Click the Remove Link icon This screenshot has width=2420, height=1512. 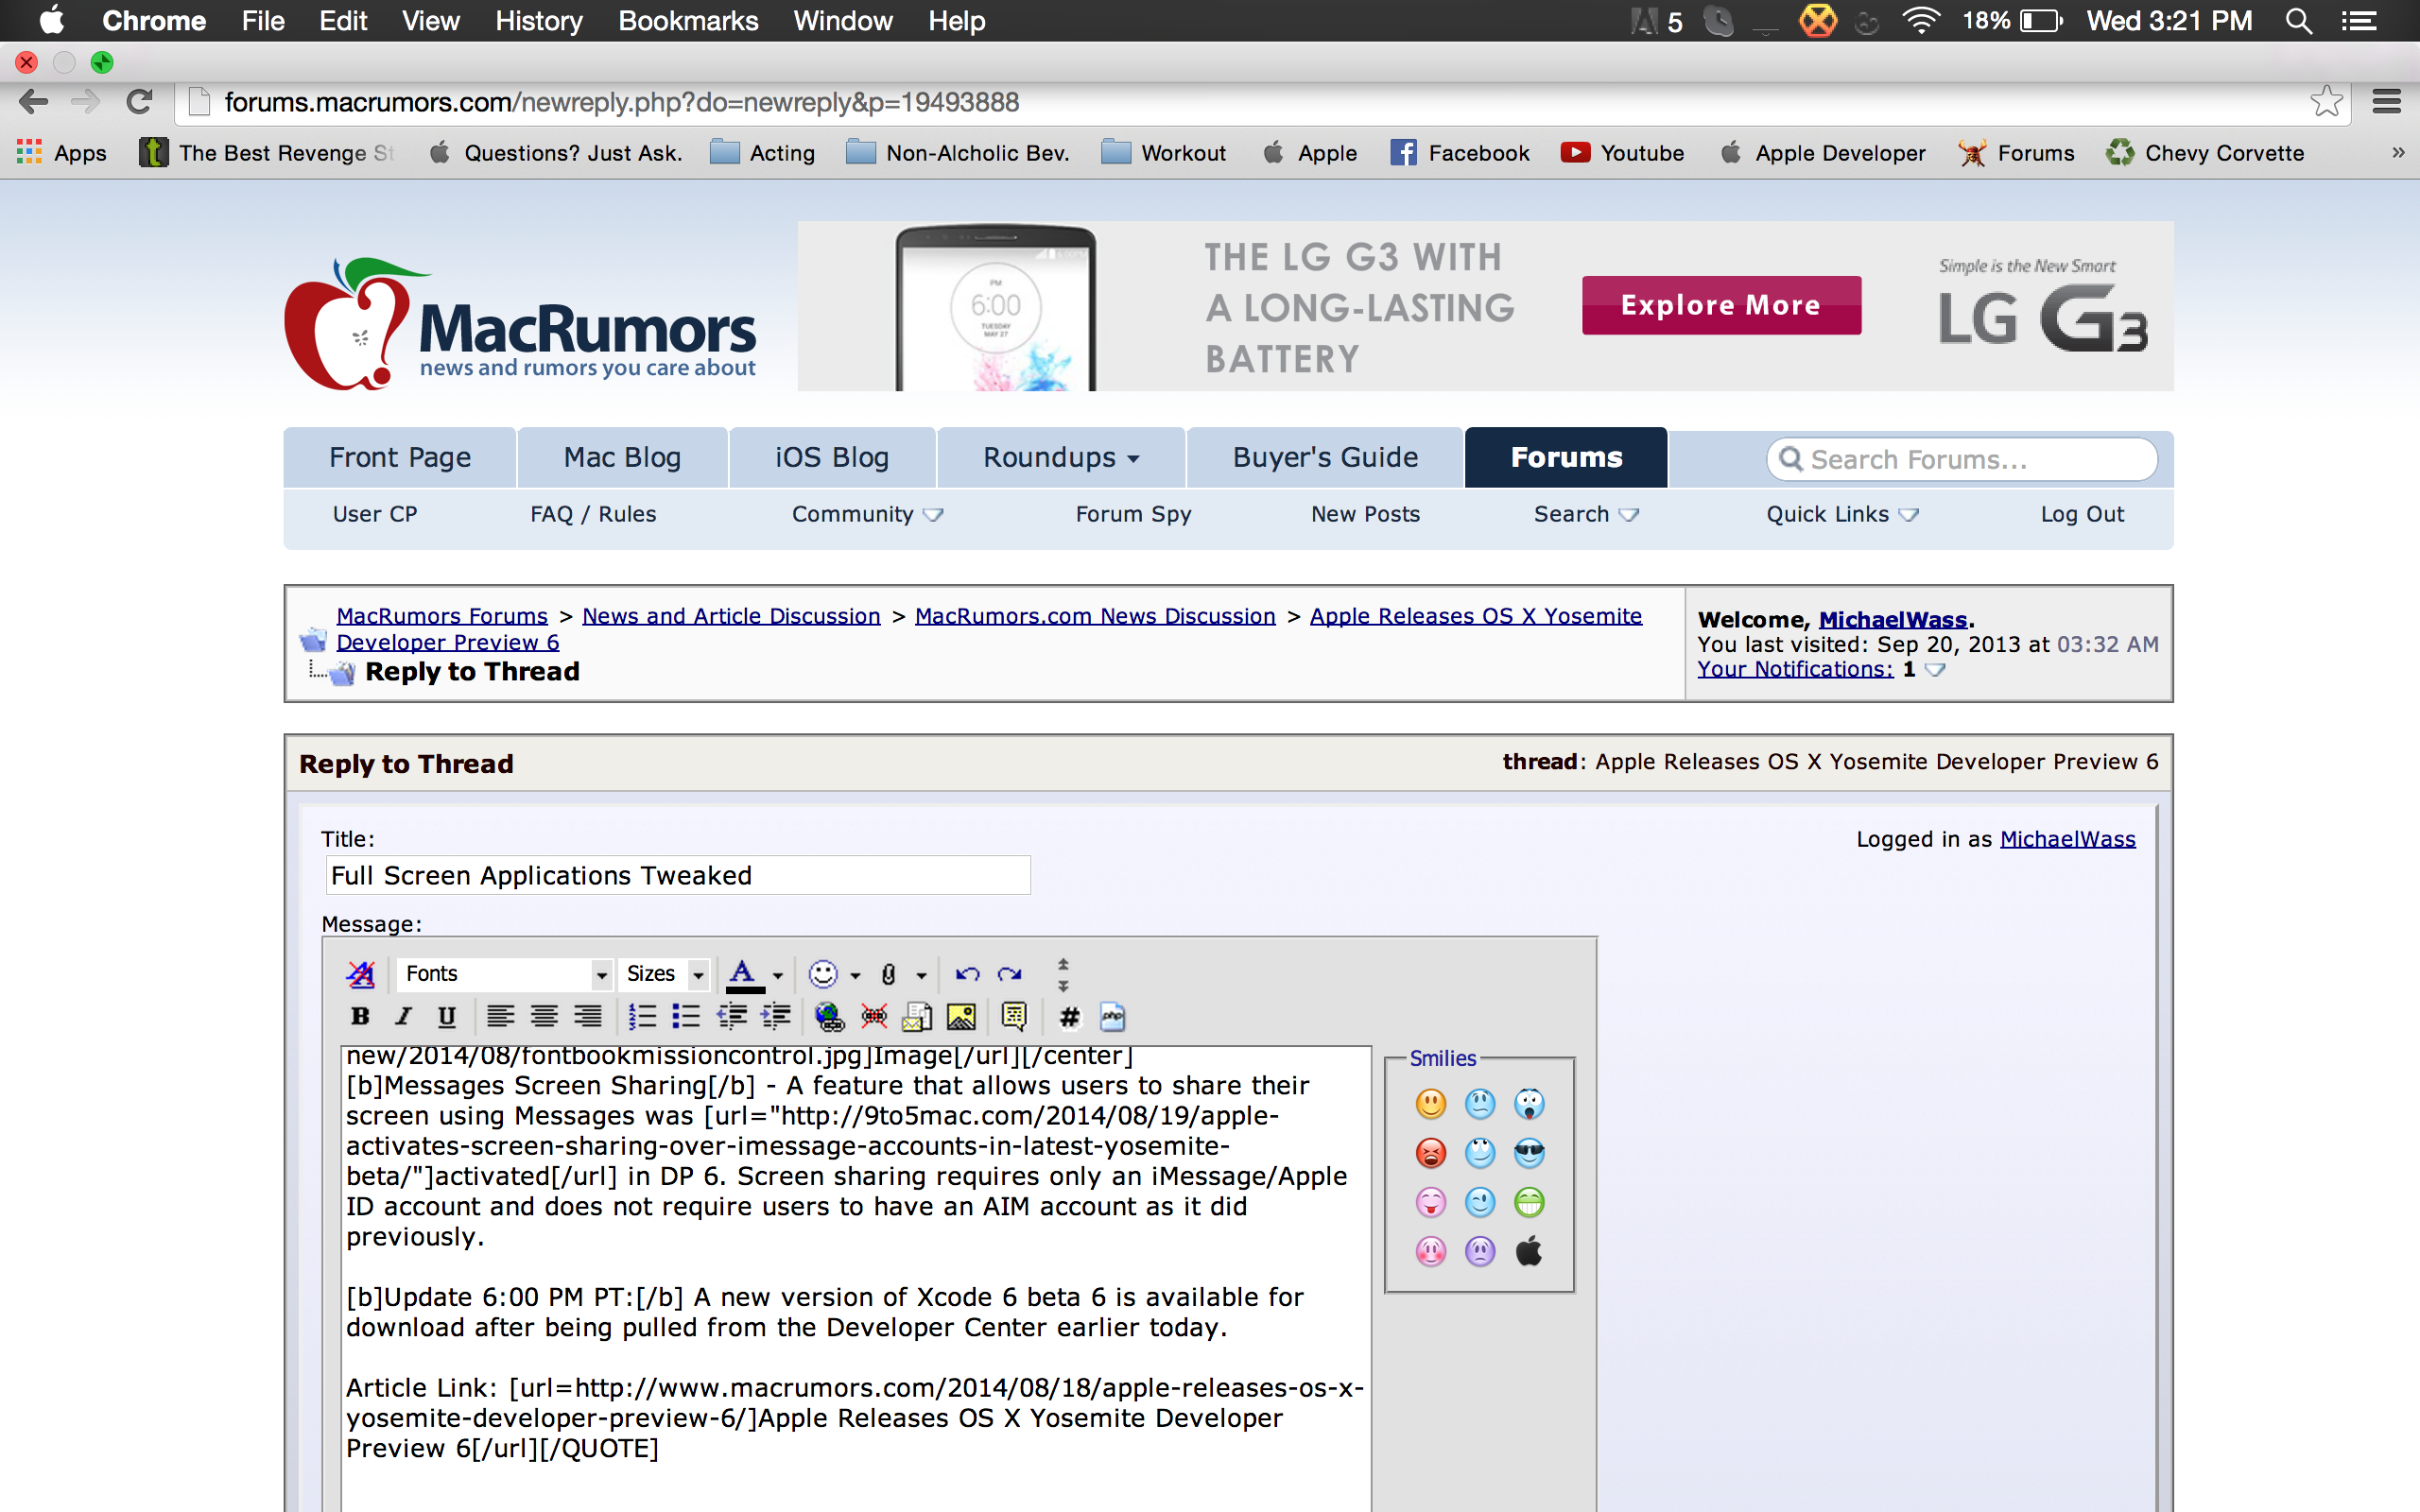873,1017
